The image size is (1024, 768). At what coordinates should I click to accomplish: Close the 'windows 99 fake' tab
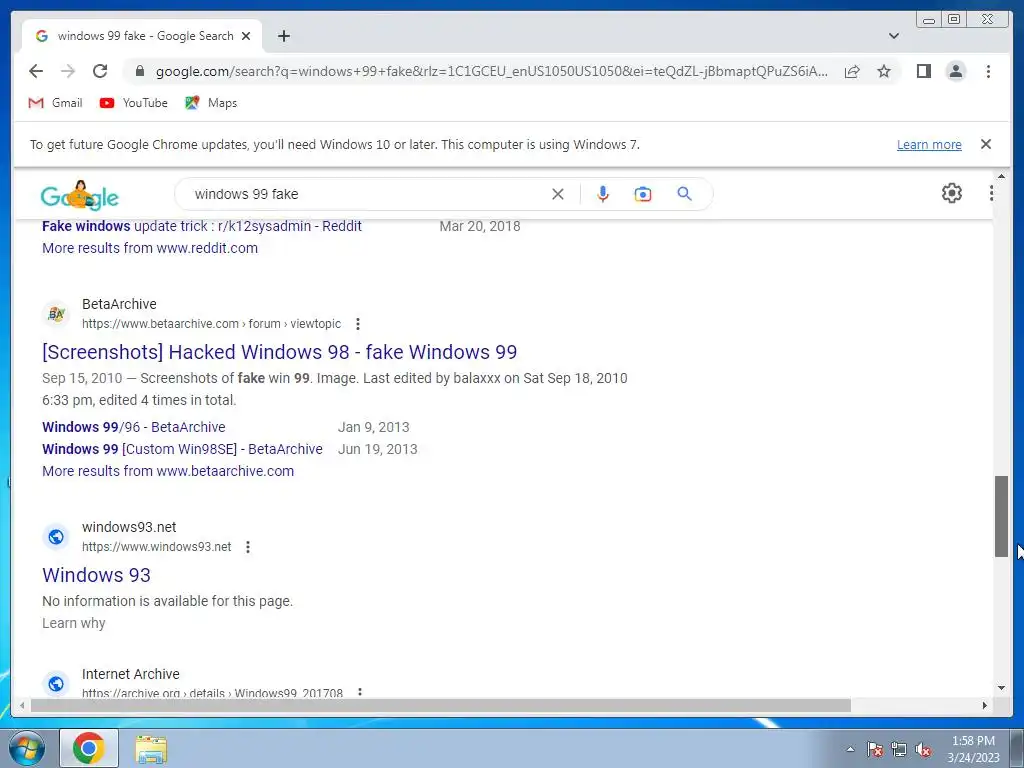click(246, 36)
